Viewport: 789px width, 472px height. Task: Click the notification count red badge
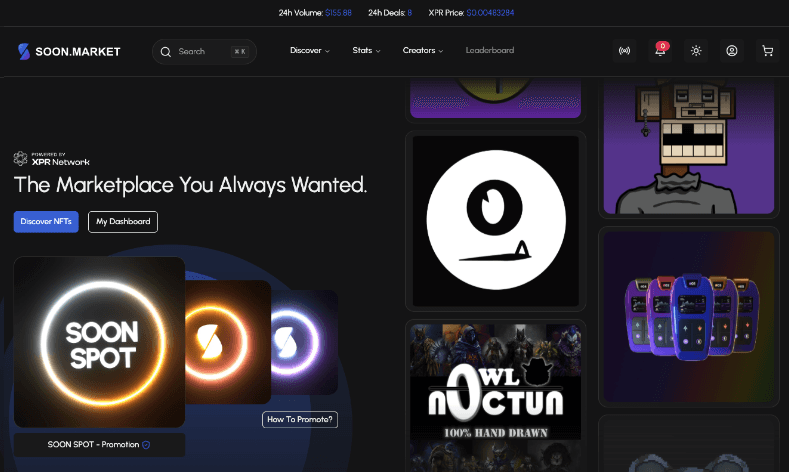point(663,46)
